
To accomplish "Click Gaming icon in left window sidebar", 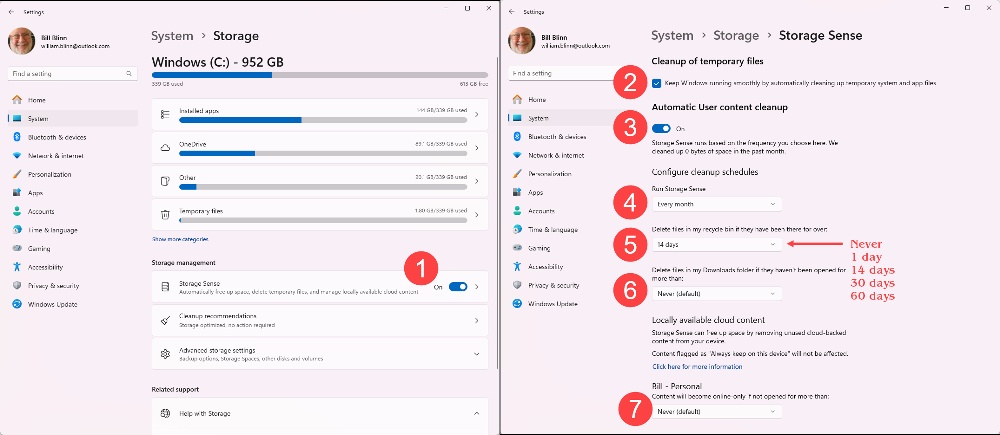I will pyautogui.click(x=17, y=248).
